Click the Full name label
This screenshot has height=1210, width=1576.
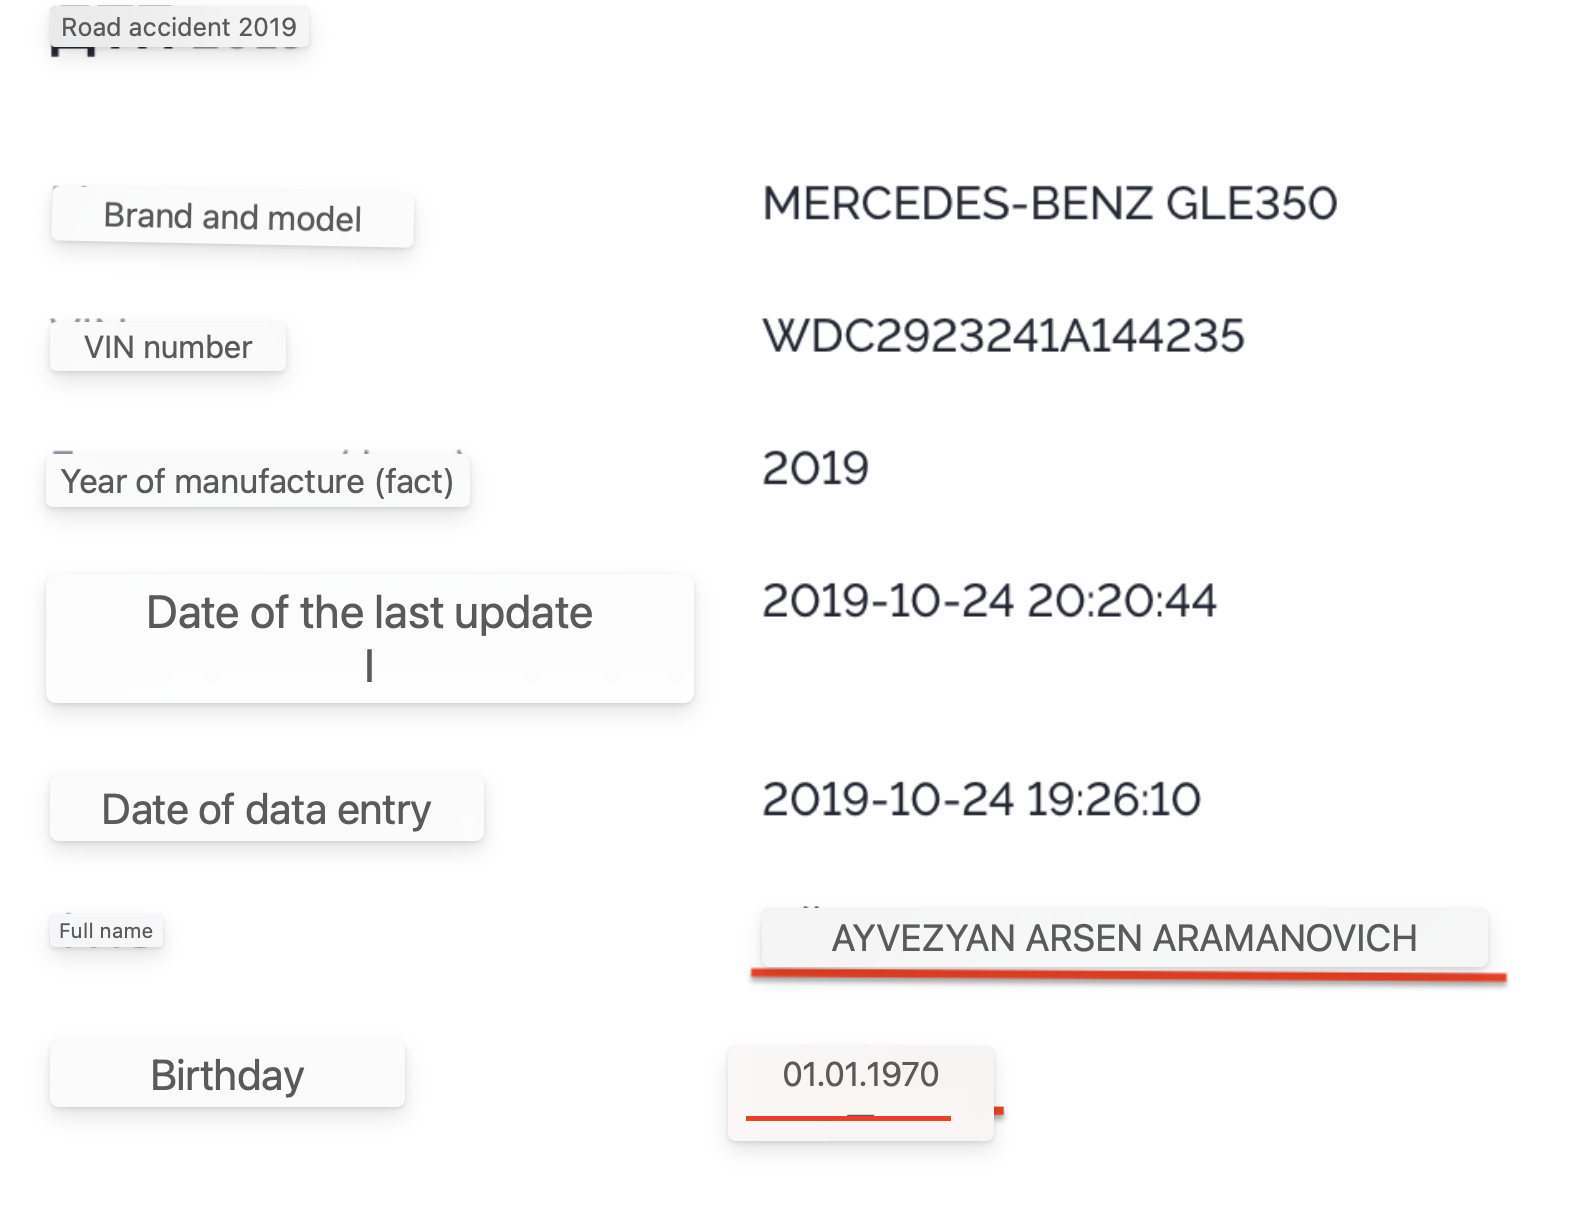105,931
